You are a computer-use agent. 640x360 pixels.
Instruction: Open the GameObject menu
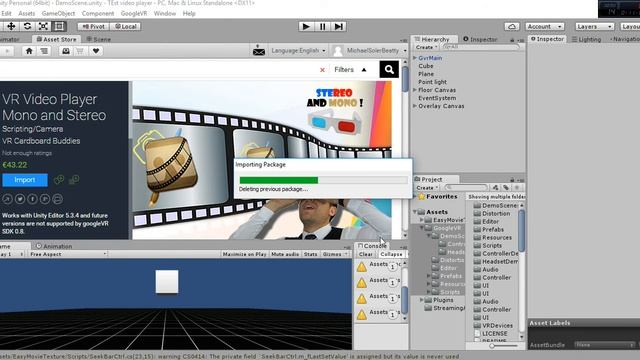click(x=58, y=13)
